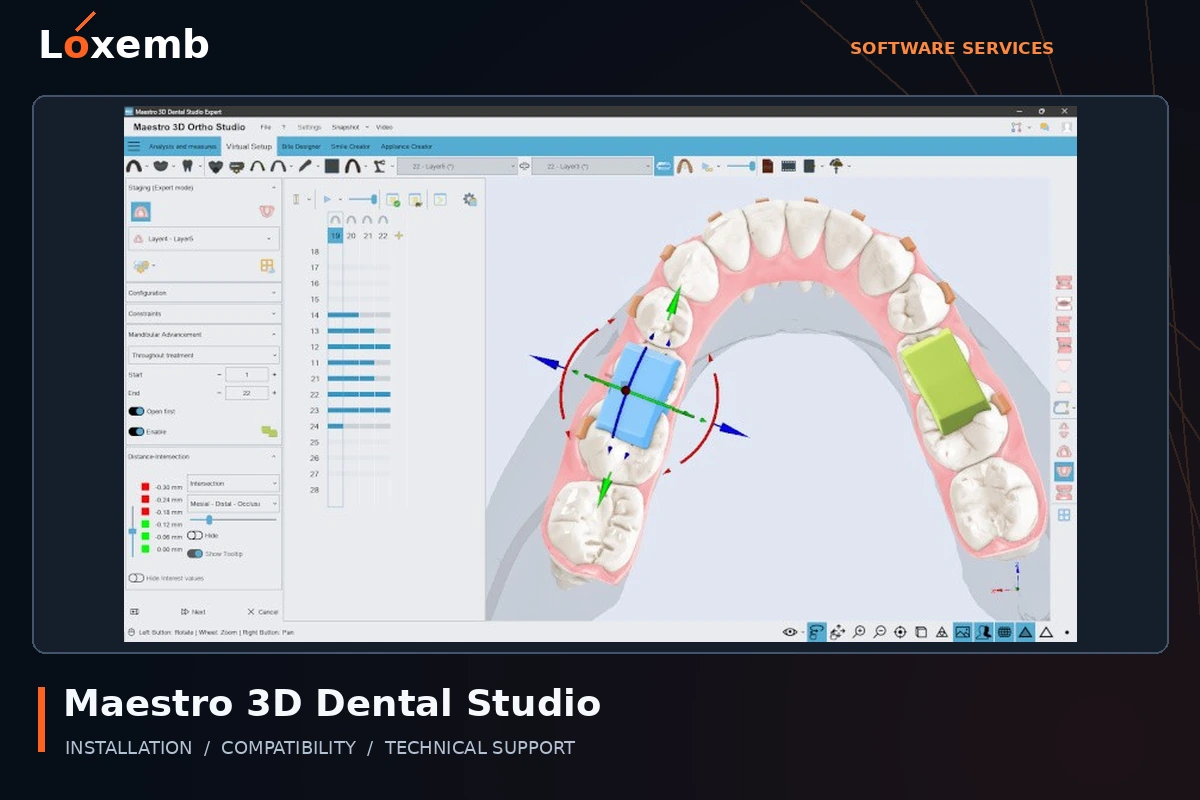Switch to Smile Creator tab
Image resolution: width=1200 pixels, height=800 pixels.
(350, 146)
